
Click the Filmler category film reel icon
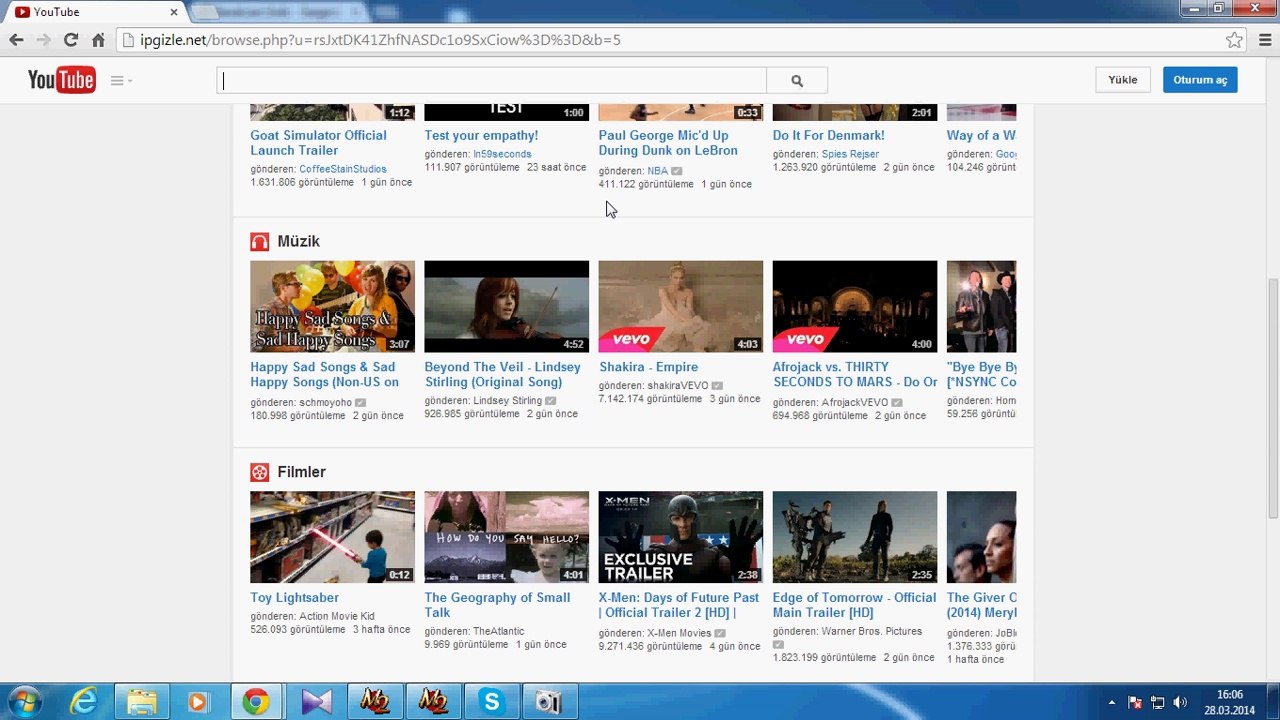click(x=260, y=472)
